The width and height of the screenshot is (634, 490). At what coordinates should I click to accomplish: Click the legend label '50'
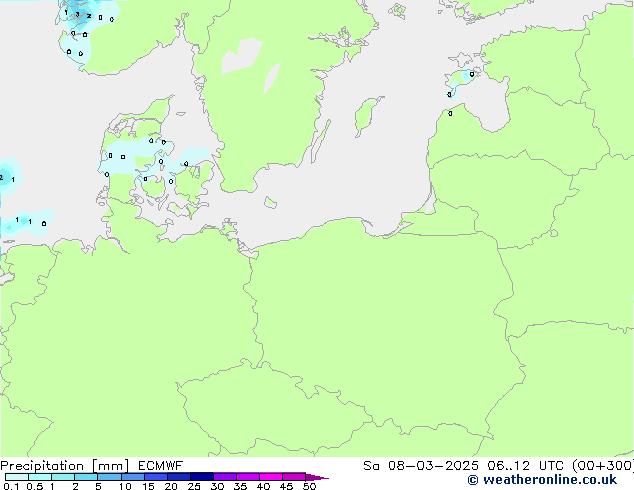click(309, 486)
